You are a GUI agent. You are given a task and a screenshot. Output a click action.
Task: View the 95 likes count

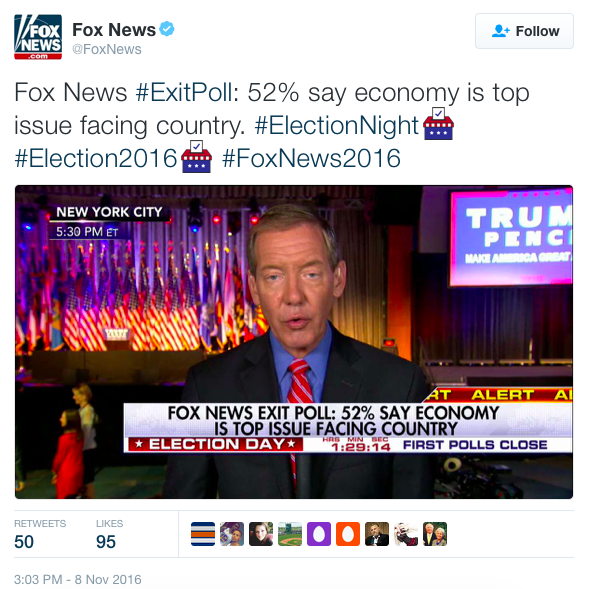click(x=106, y=542)
